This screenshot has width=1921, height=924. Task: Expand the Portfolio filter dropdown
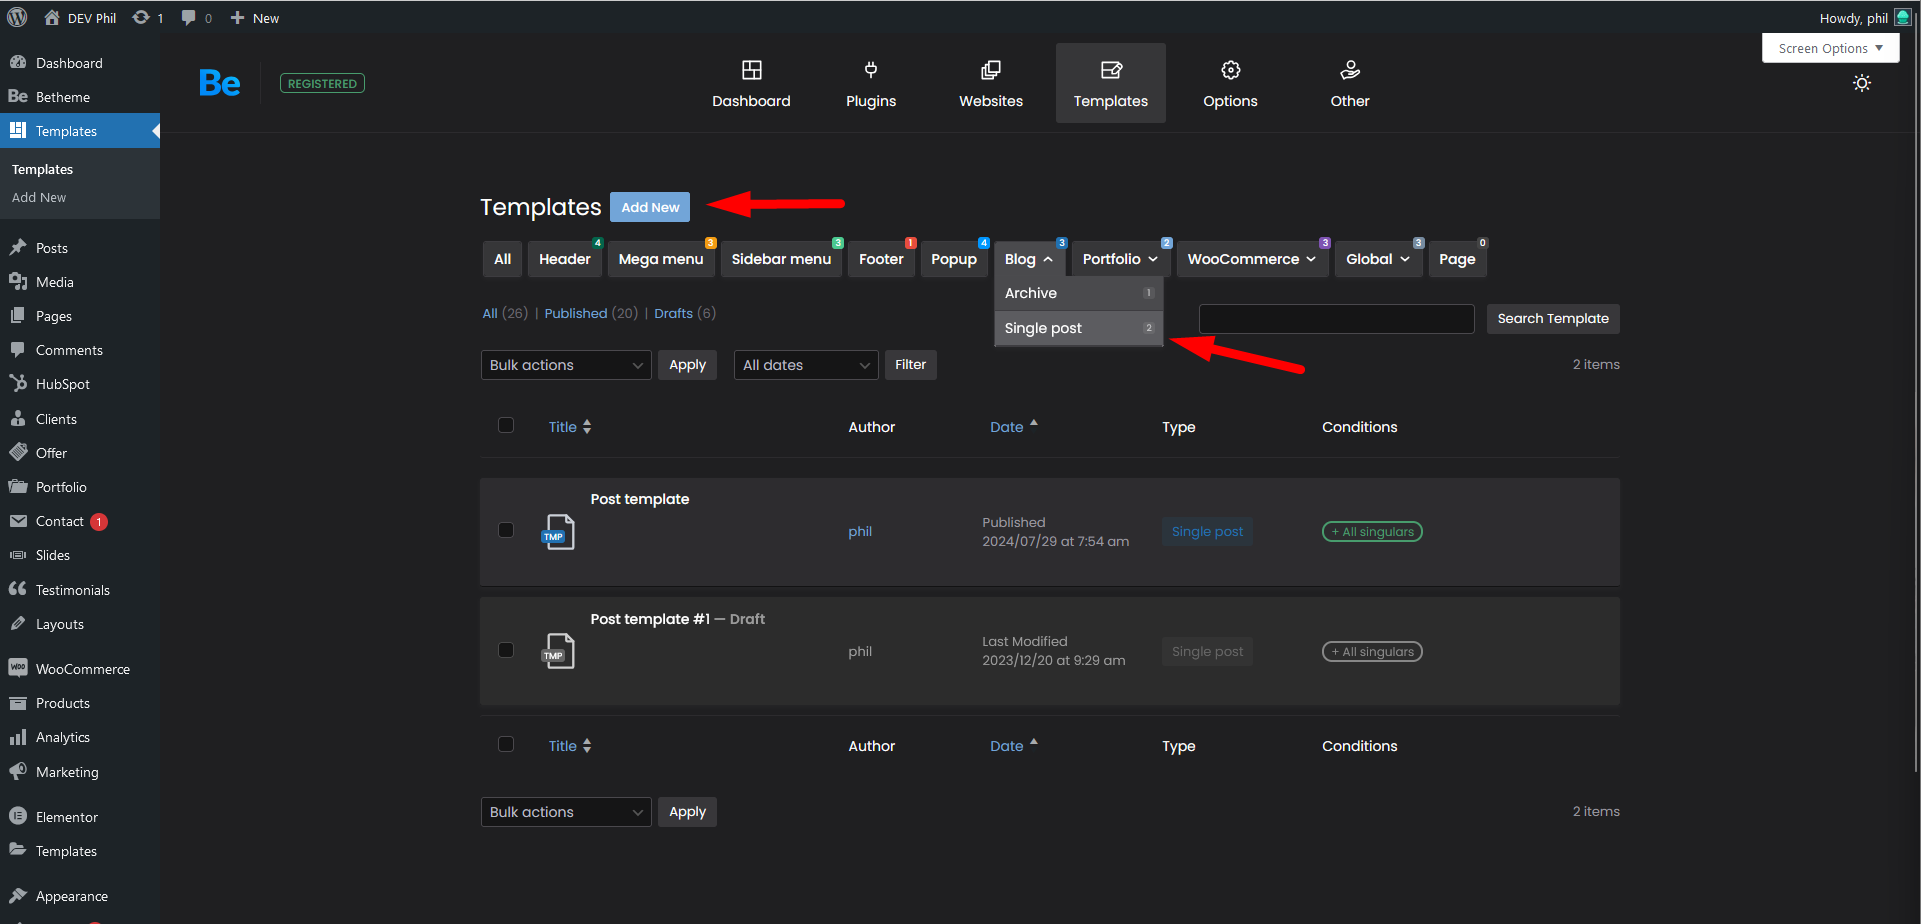click(x=1120, y=259)
